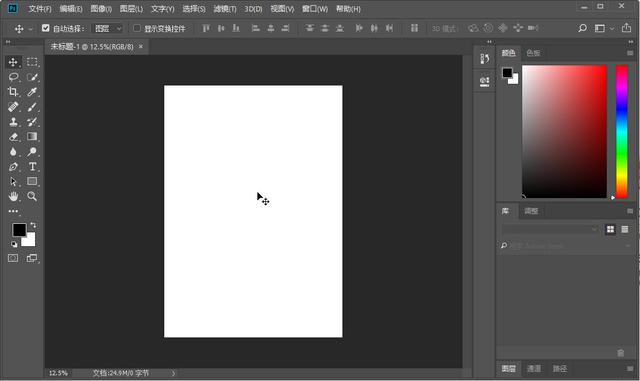
Task: Open the 图像(I) menu
Action: [101, 9]
